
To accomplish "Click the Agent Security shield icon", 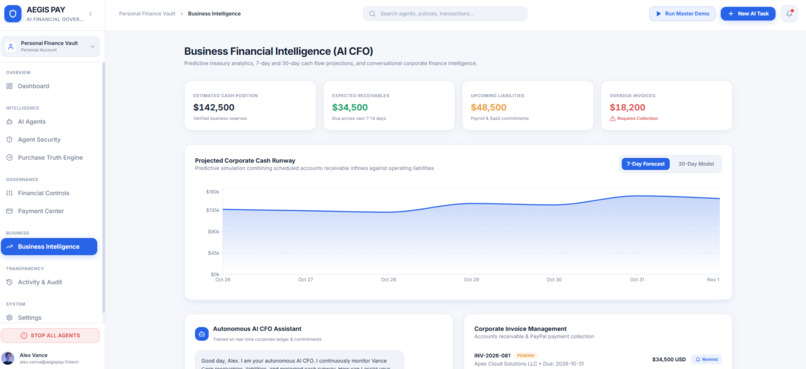I will pyautogui.click(x=9, y=139).
